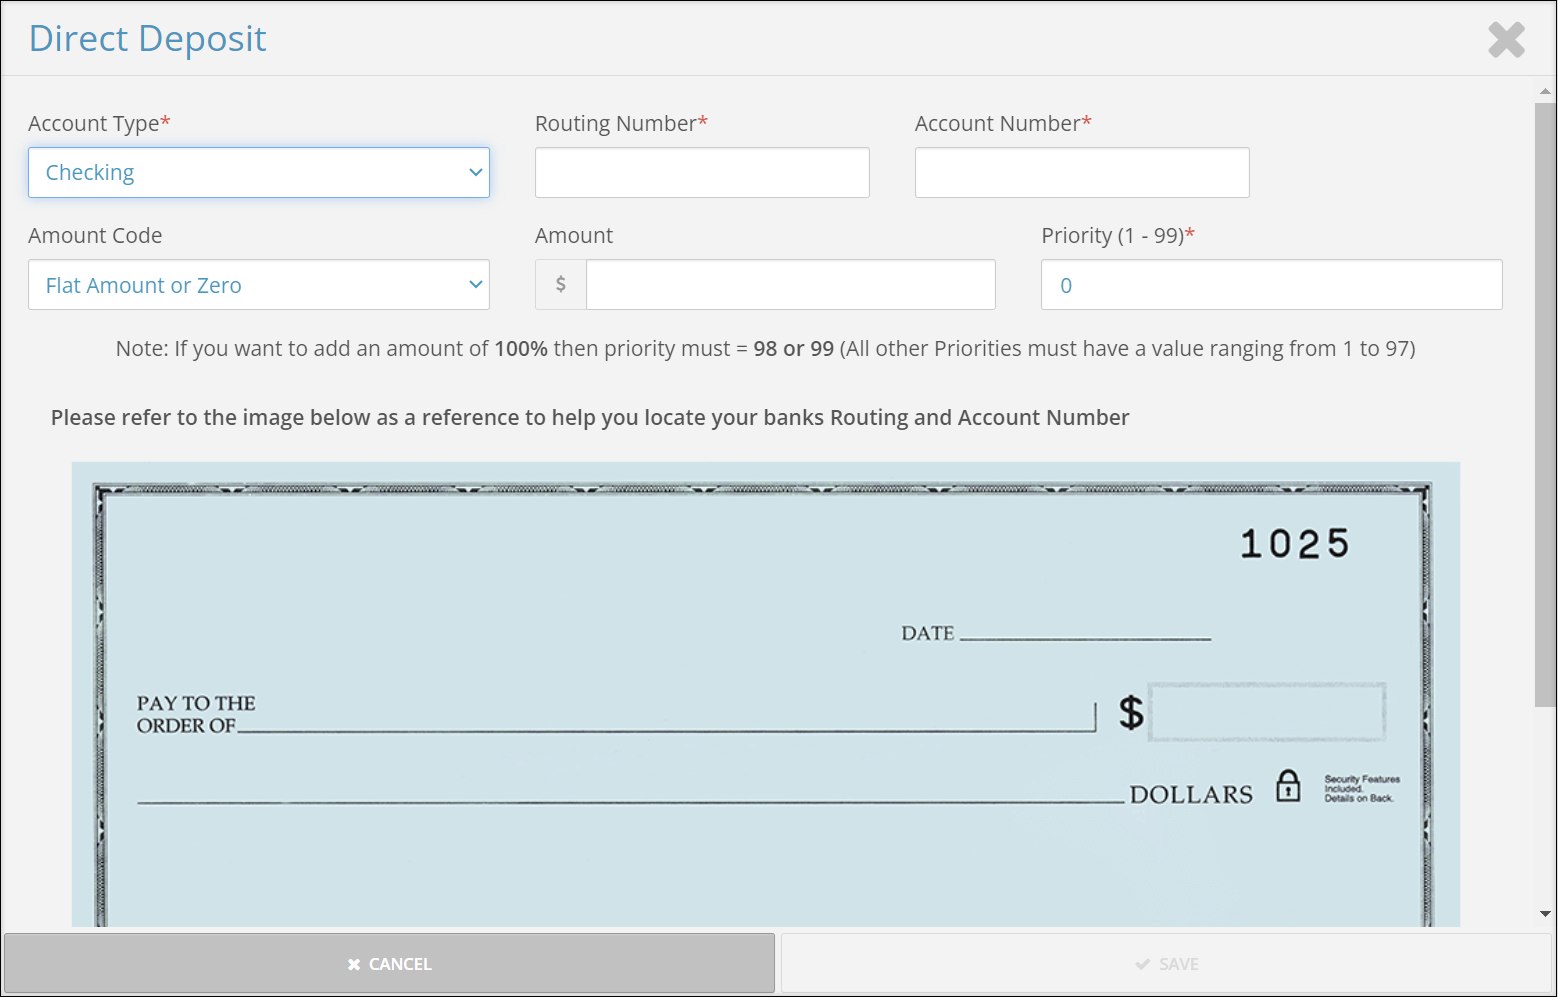Click the X icon inside the Cancel button
This screenshot has height=997, width=1558.
pyautogui.click(x=353, y=963)
